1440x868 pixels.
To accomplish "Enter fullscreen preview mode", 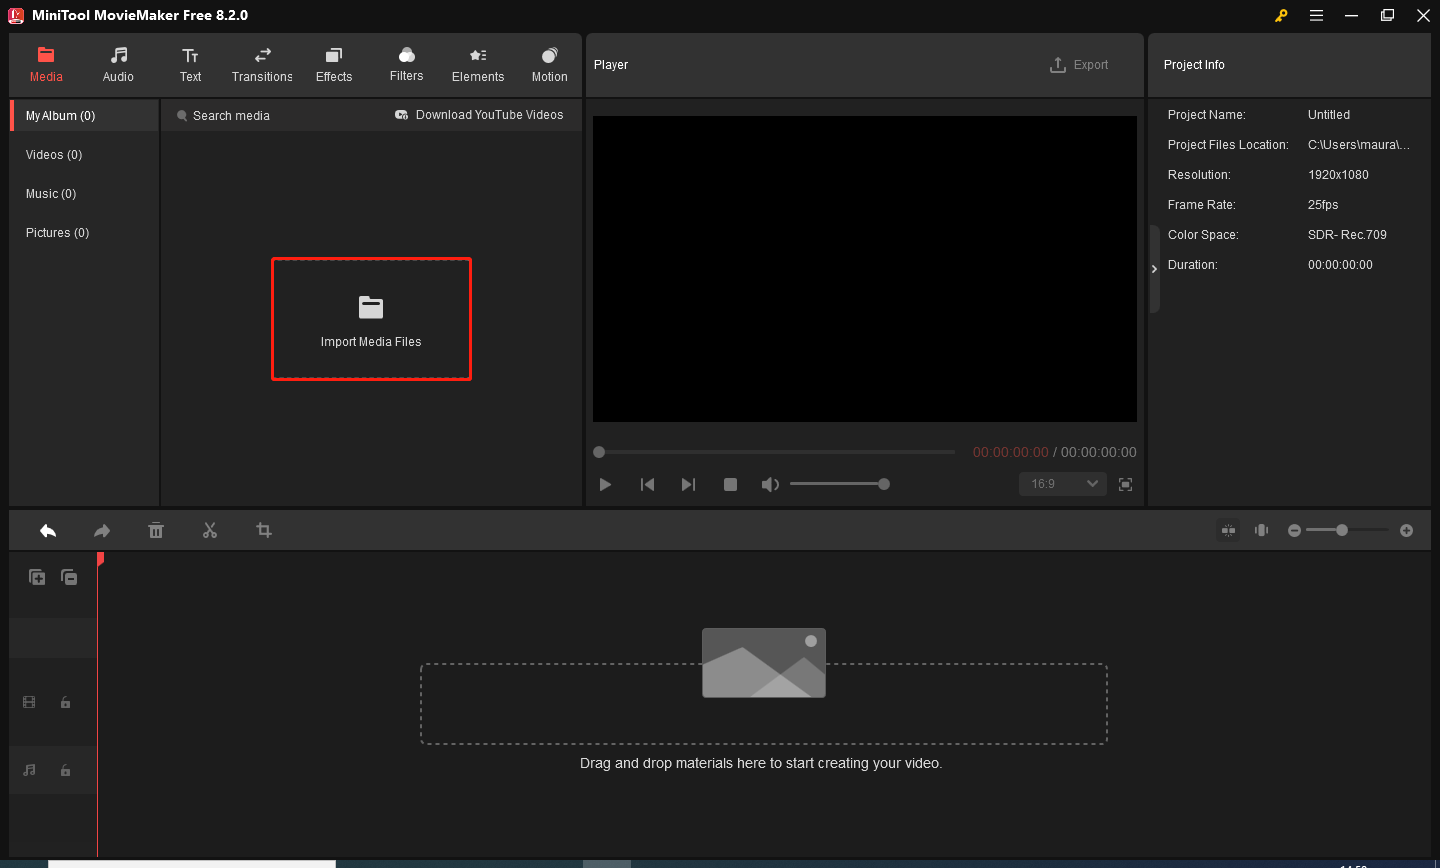I will (1125, 484).
